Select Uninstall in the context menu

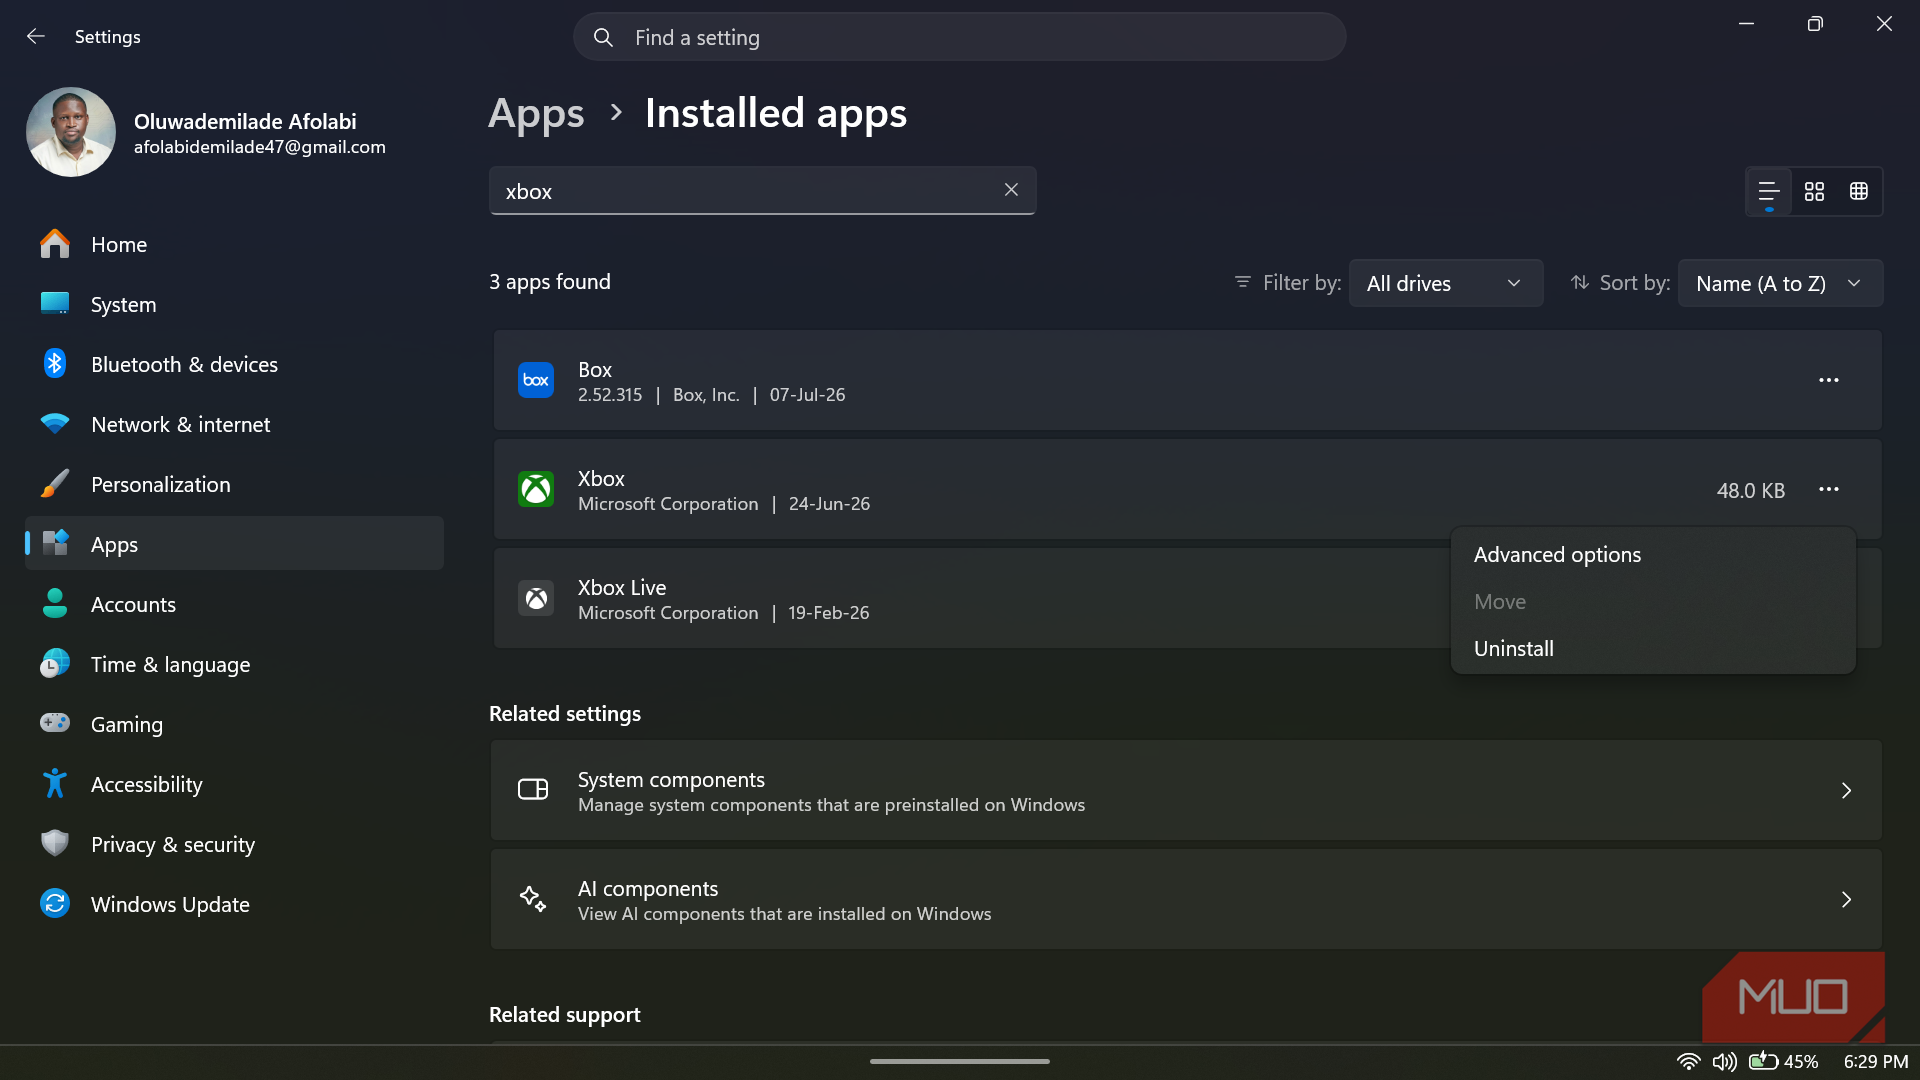[1653, 648]
